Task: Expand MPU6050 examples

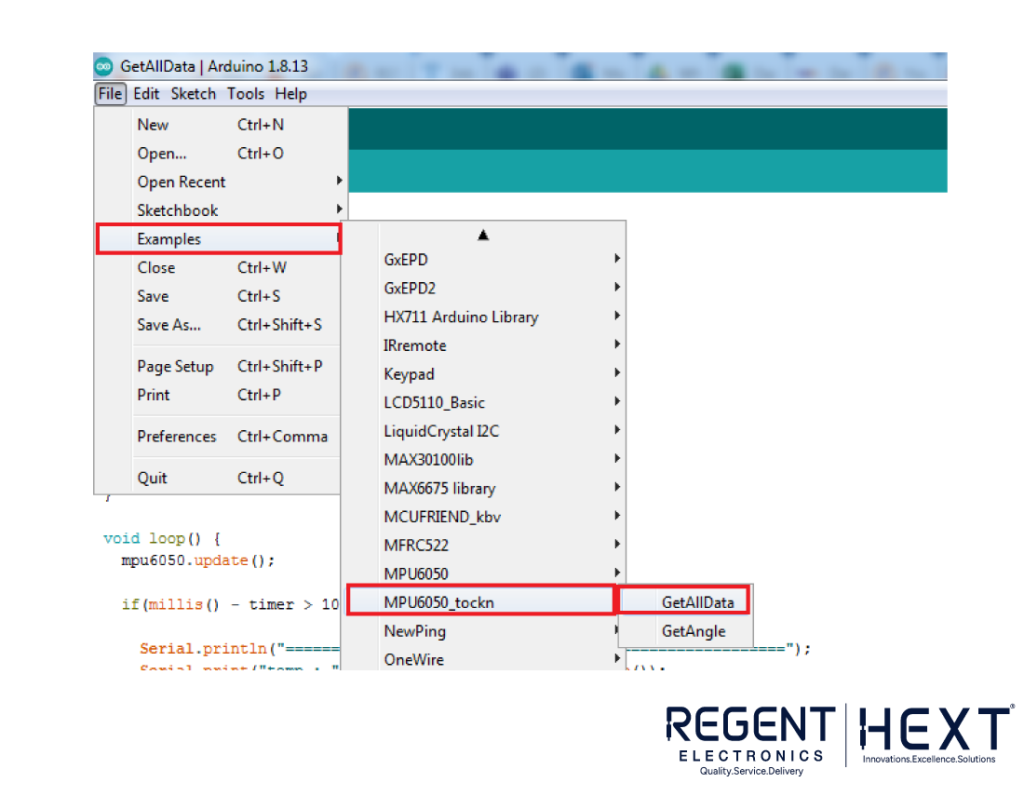Action: coord(485,574)
